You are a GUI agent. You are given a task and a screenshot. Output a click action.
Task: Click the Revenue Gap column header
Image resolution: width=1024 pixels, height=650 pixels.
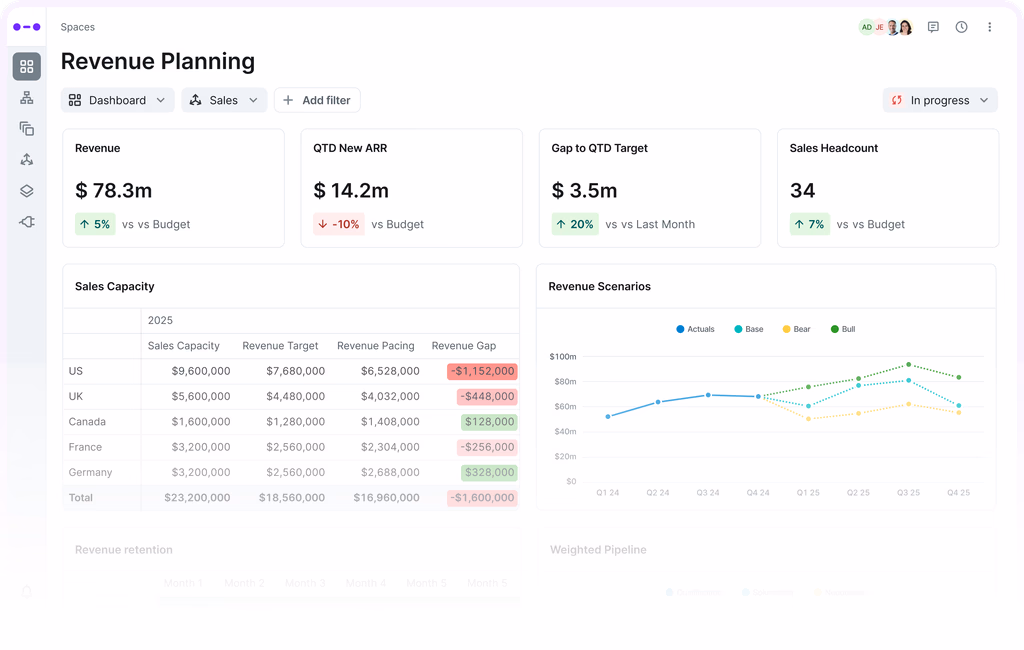coord(464,346)
